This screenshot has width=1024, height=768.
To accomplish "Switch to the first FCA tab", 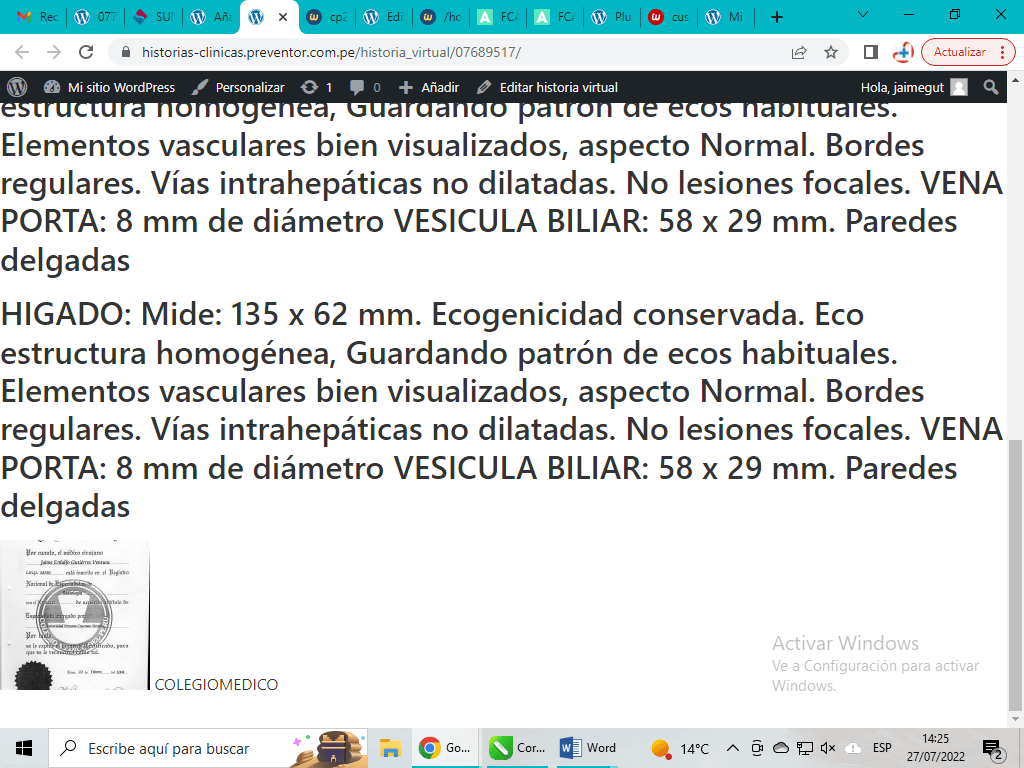I will [x=498, y=17].
